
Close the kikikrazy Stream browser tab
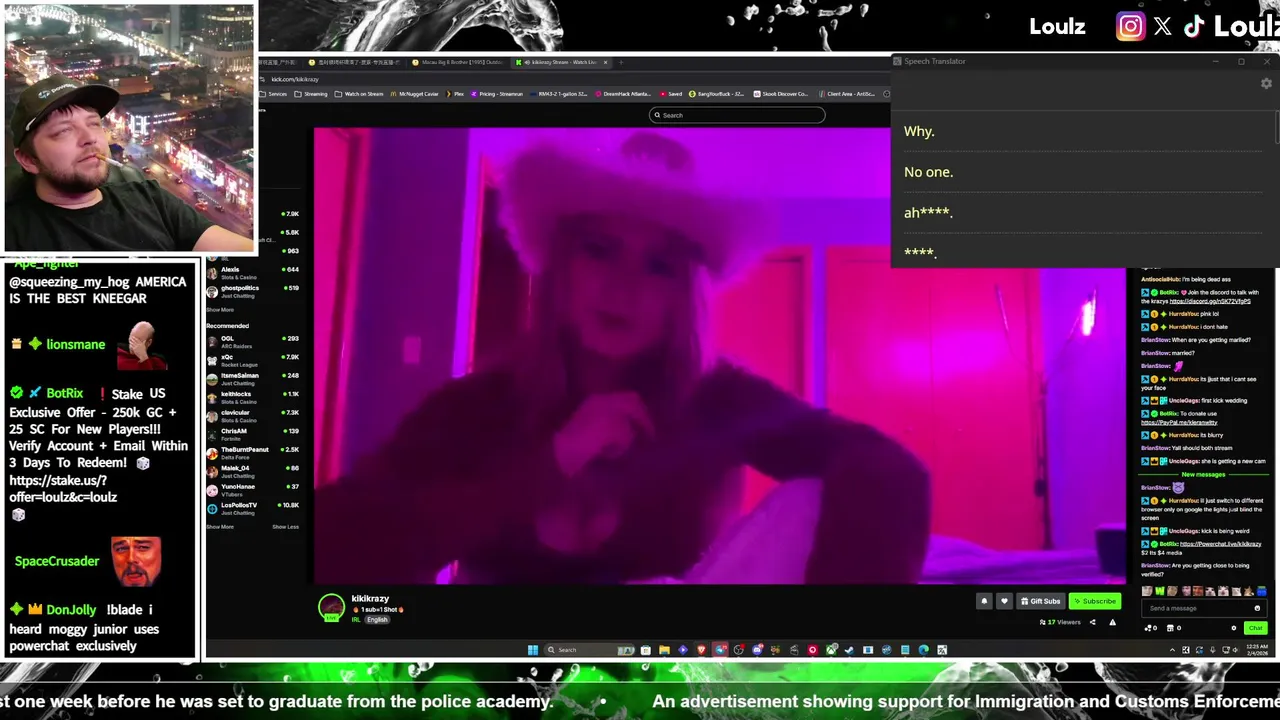[605, 62]
